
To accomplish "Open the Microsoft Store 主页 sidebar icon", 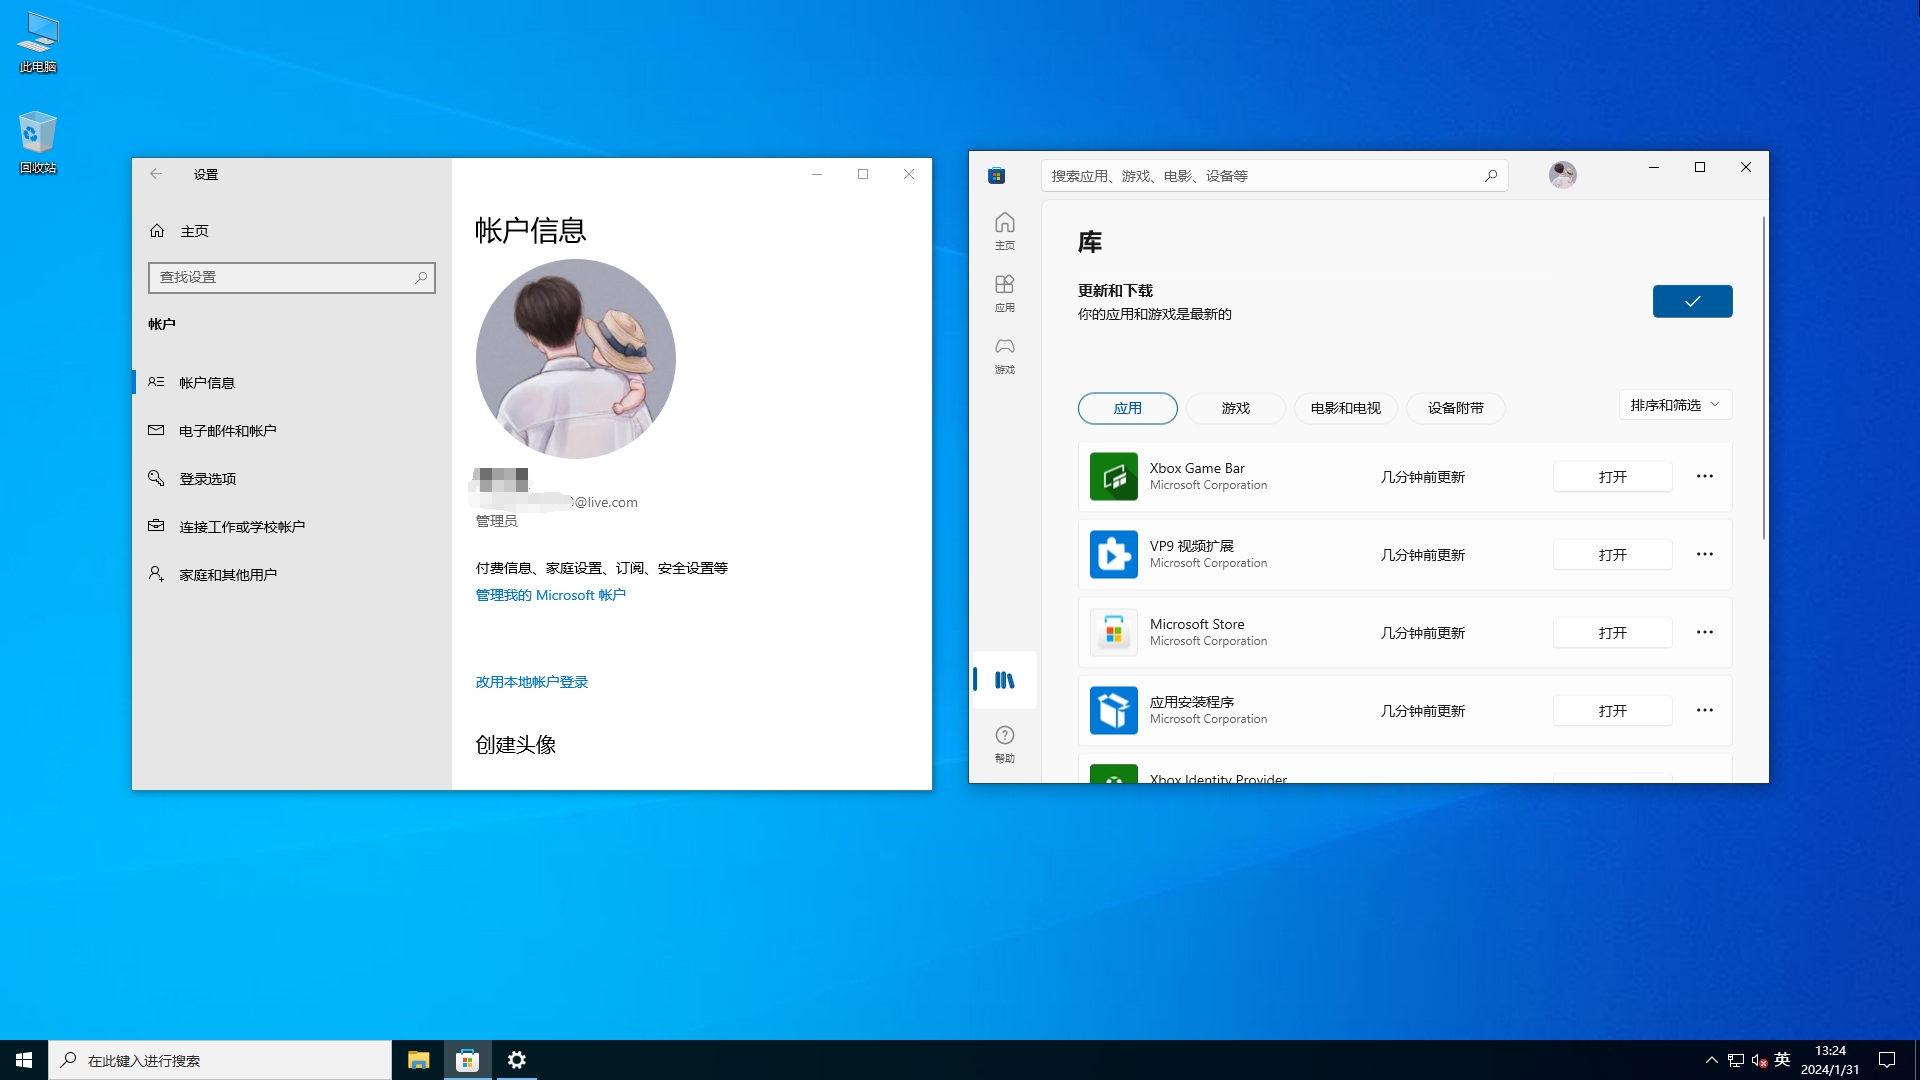I will click(1005, 229).
